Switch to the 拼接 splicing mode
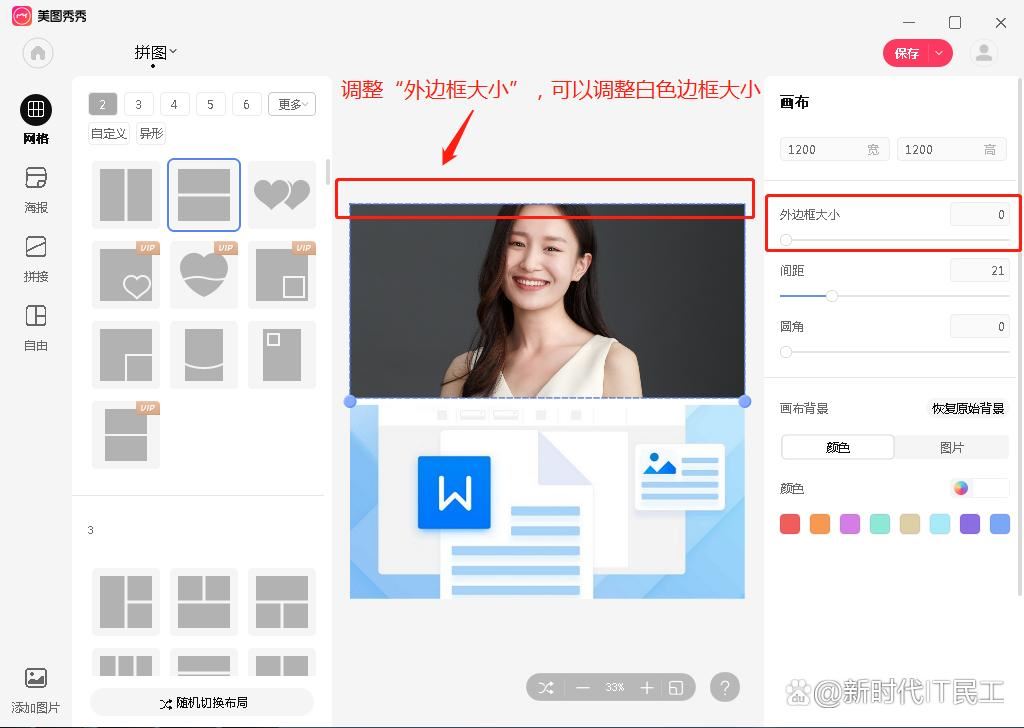Screen dimensions: 1024x728 [x=35, y=258]
